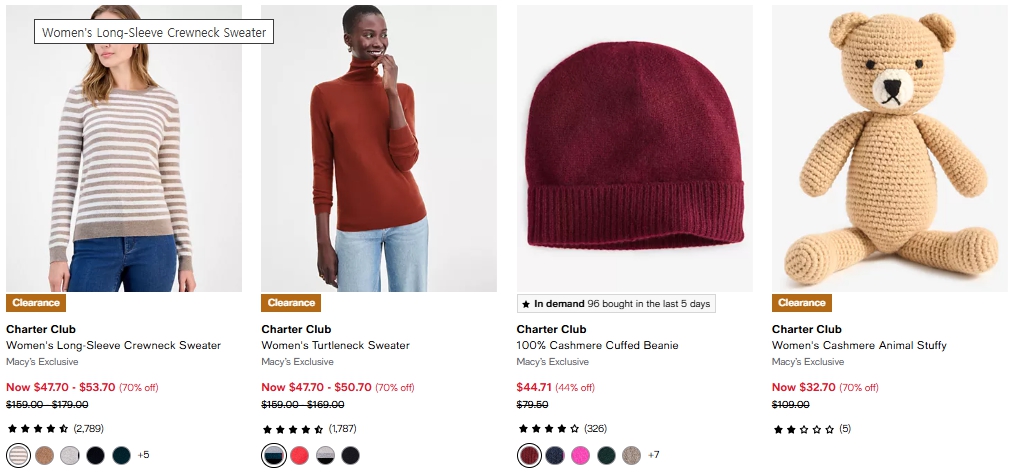This screenshot has width=1009, height=473.
Task: Choose the tan swatch for Crewneck Sweater
Action: 44,456
